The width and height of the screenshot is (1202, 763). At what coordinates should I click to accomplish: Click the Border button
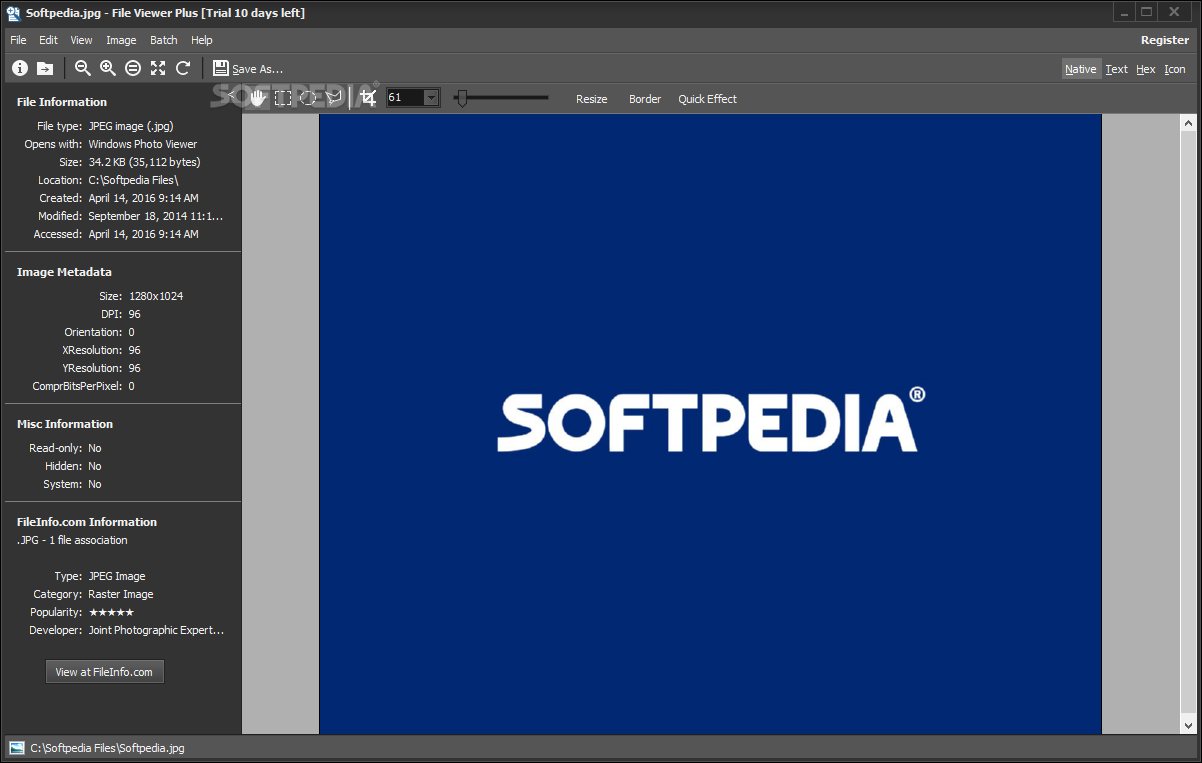(x=645, y=99)
